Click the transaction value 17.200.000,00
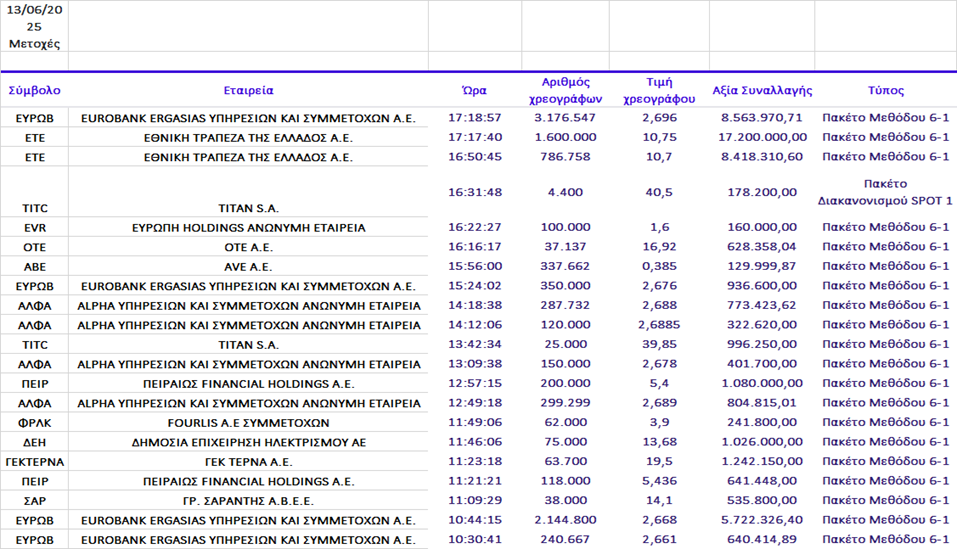Image resolution: width=957 pixels, height=549 pixels. (762, 137)
